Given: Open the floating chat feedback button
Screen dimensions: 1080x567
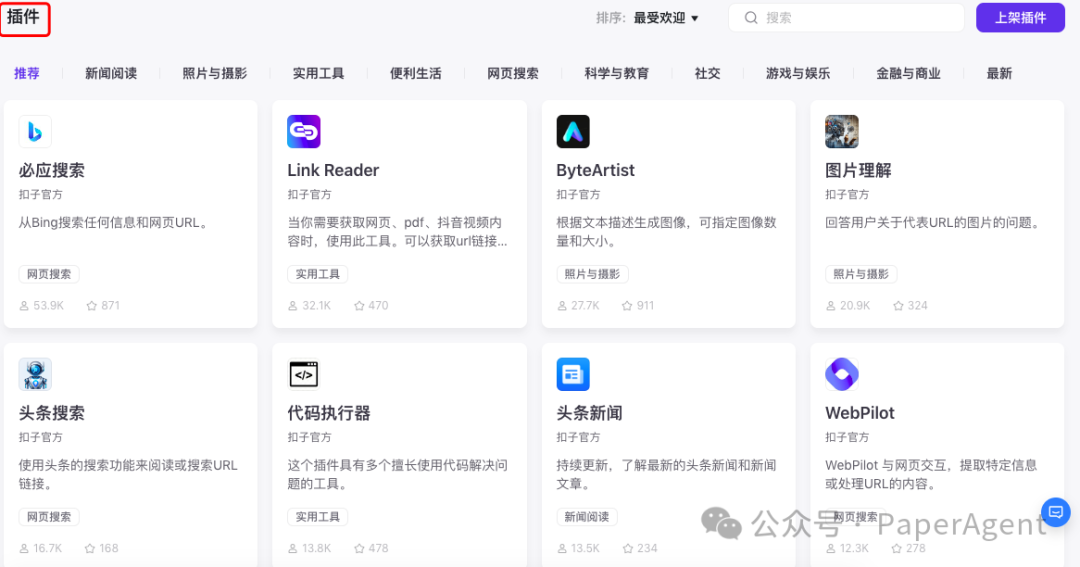Looking at the screenshot, I should [1055, 512].
